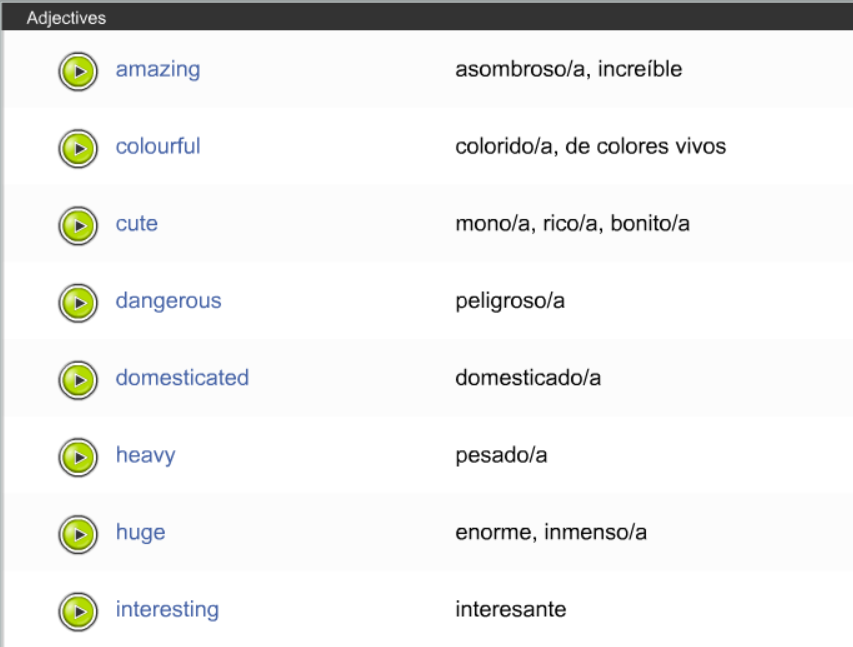853x647 pixels.
Task: Click the Adjectives section header
Action: click(x=66, y=17)
